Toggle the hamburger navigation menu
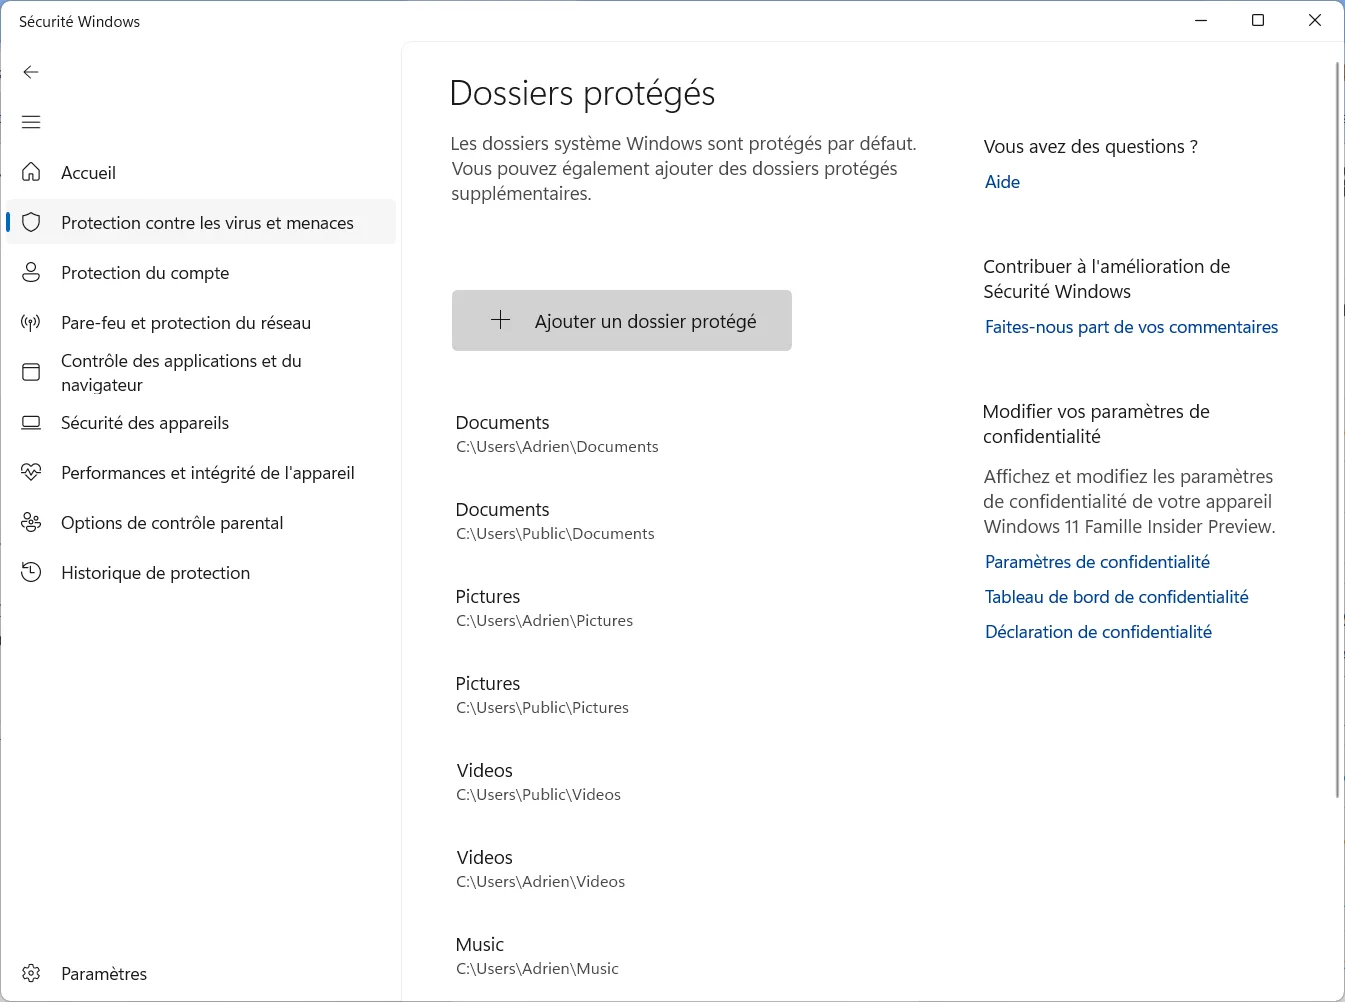The height and width of the screenshot is (1002, 1345). 31,122
